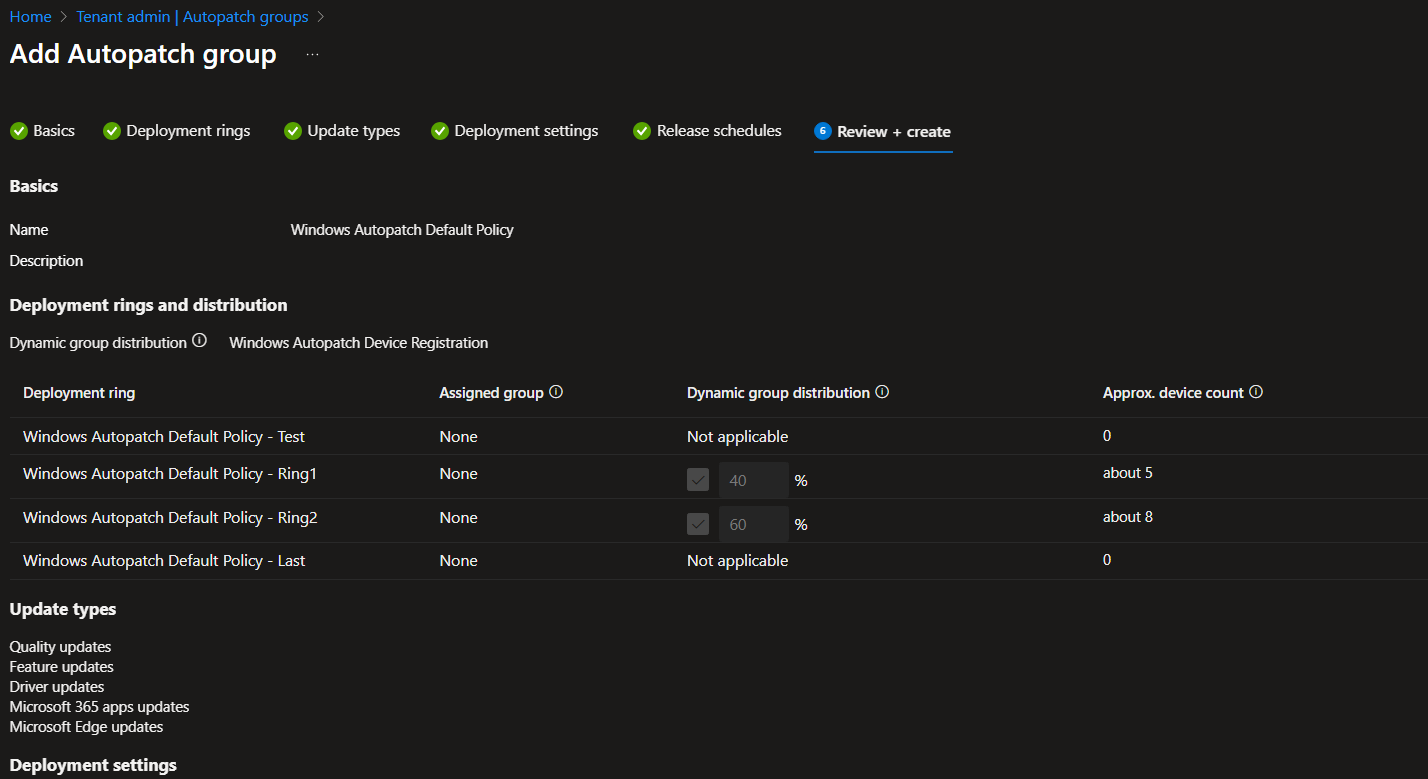Click the Dynamic group distribution column info icon

click(881, 391)
